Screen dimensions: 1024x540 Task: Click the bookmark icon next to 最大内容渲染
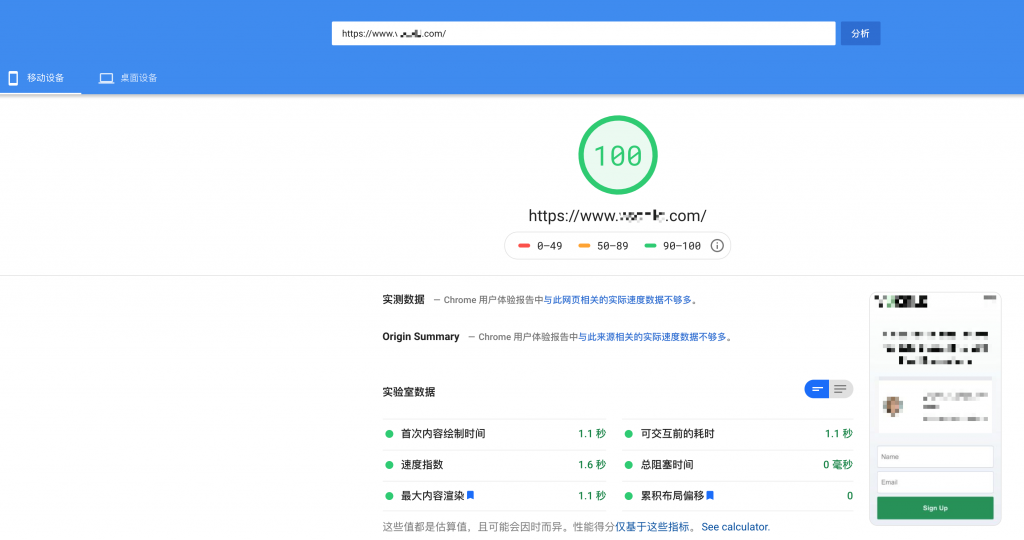(470, 495)
